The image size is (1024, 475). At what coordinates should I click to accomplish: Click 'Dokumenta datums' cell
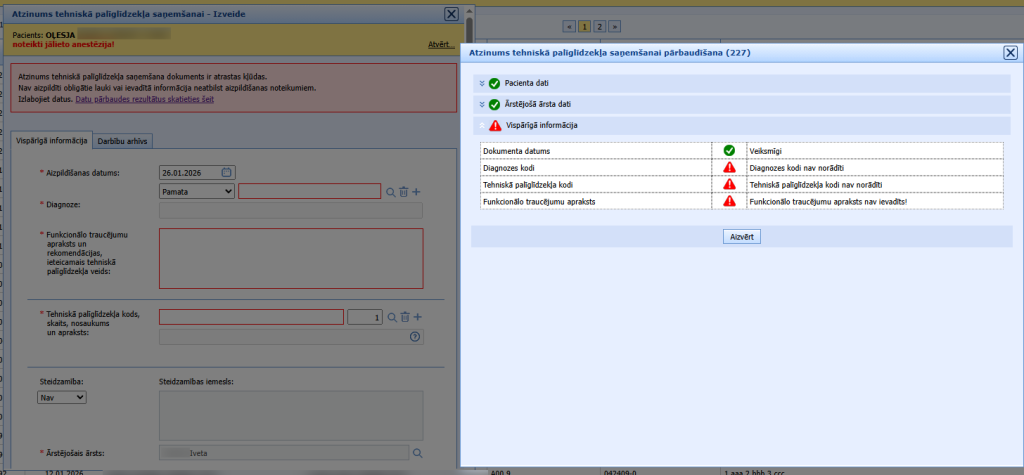(596, 151)
